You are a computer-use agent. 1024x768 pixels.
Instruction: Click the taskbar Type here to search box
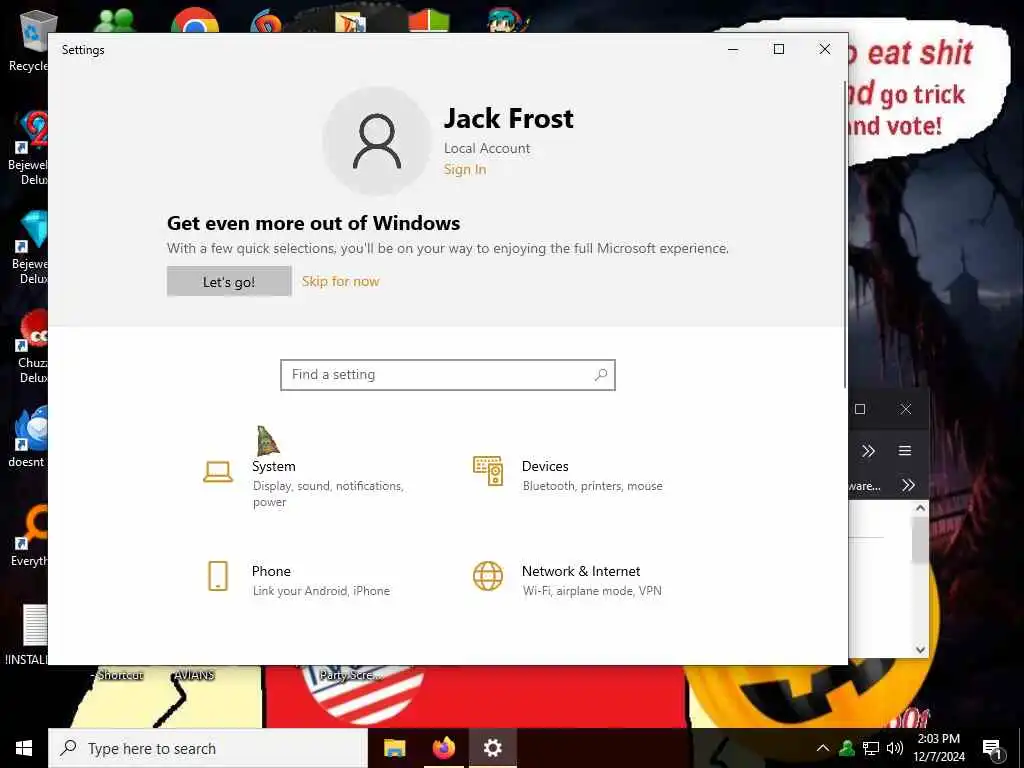pos(208,748)
